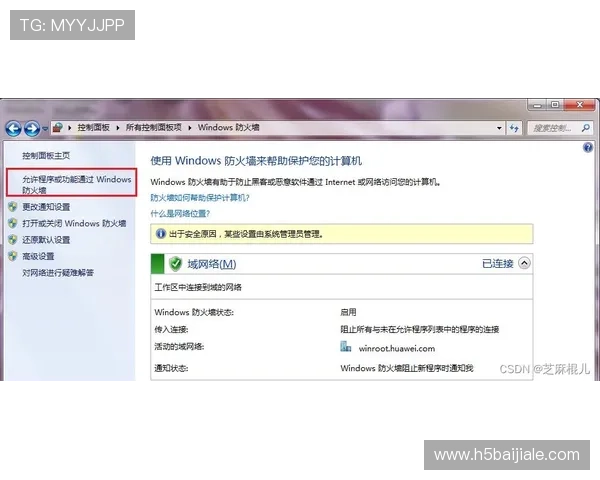Screen dimensions: 600x480
Task: Open 打开或关闭 Windows 防火墙 link
Action: coord(74,223)
